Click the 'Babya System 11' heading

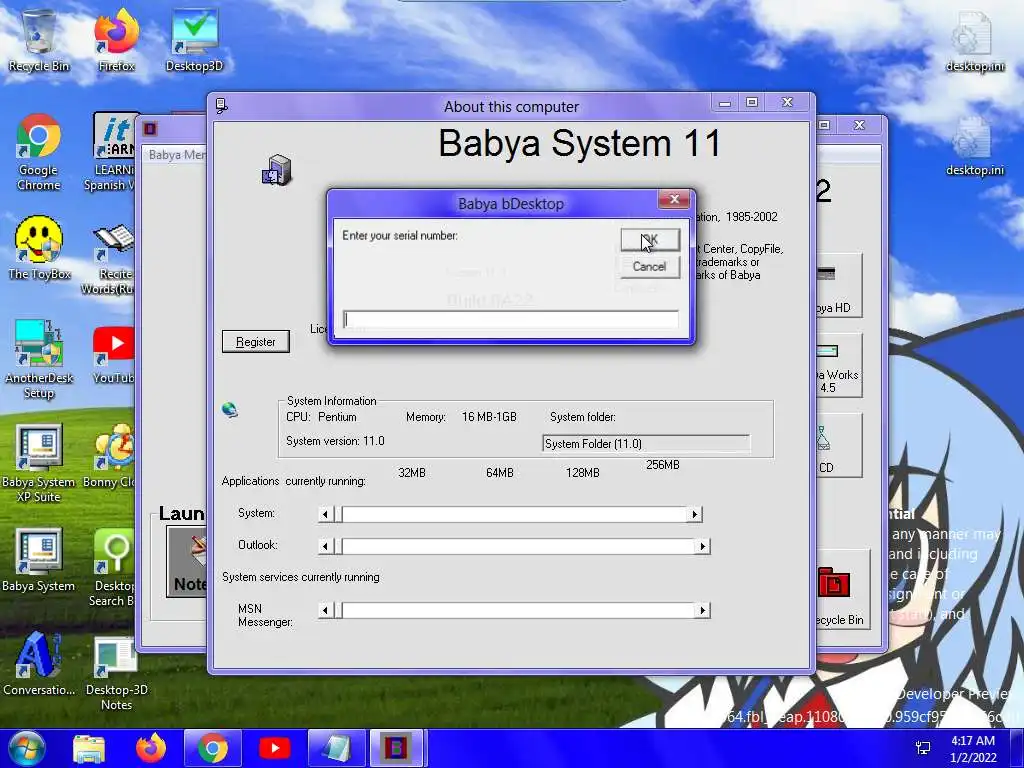pyautogui.click(x=579, y=142)
